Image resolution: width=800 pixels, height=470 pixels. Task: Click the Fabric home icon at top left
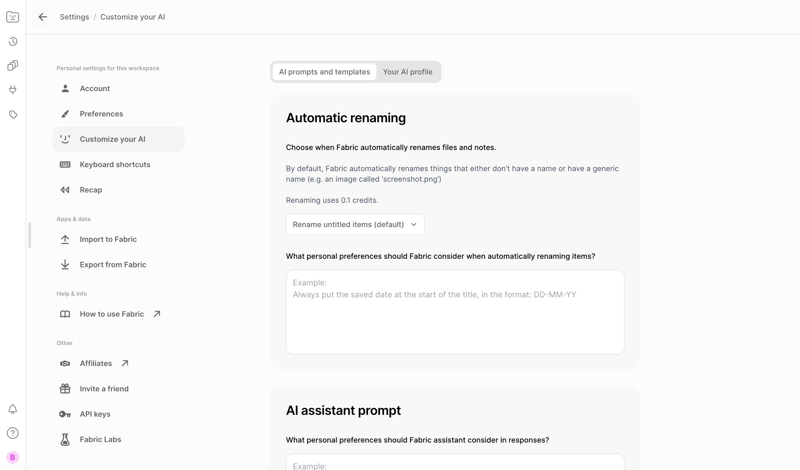coord(13,17)
